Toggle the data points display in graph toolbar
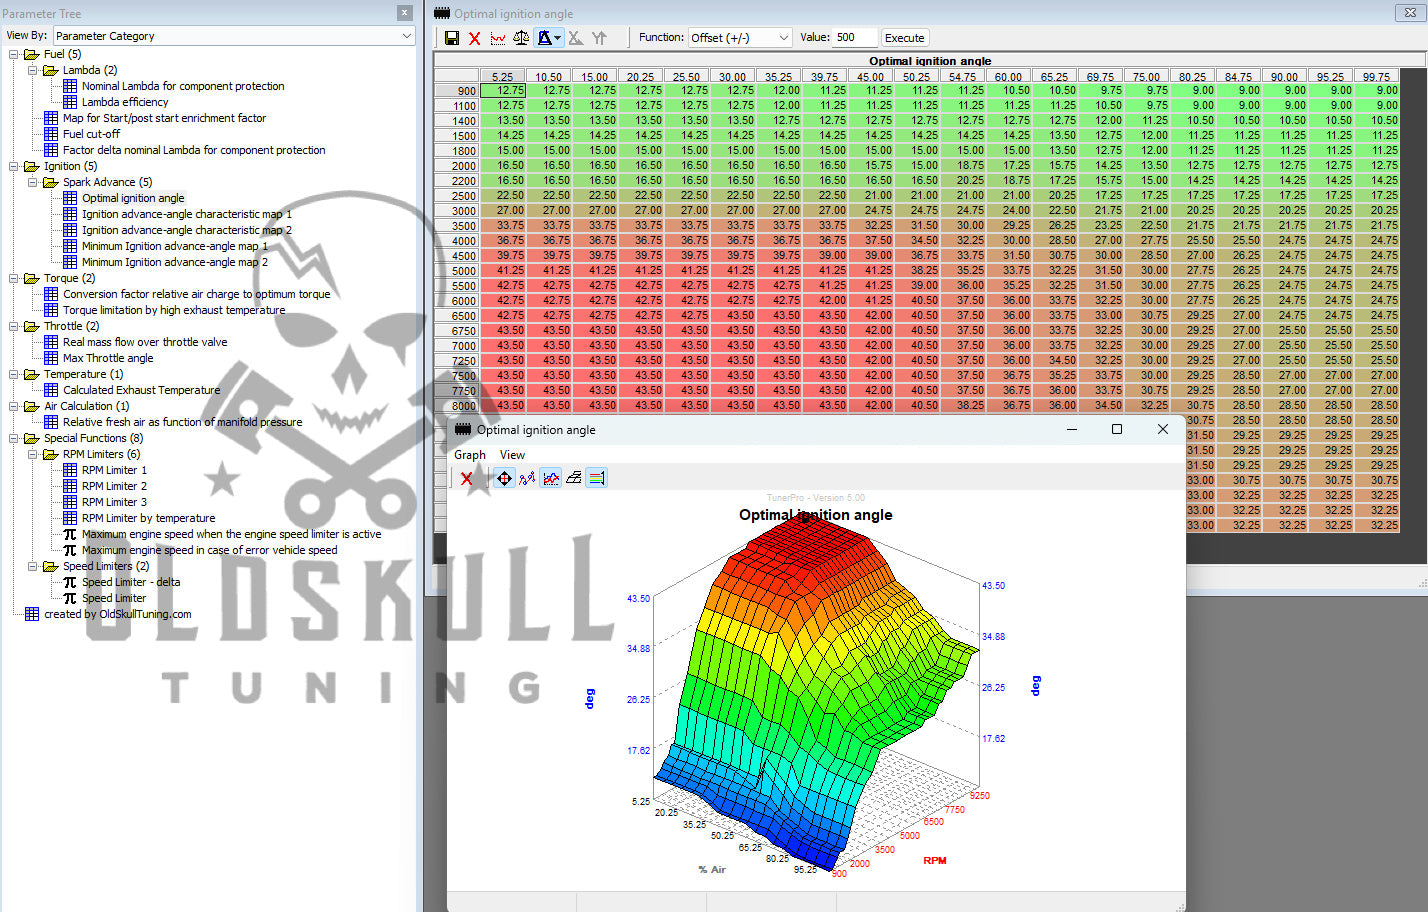 coord(527,478)
